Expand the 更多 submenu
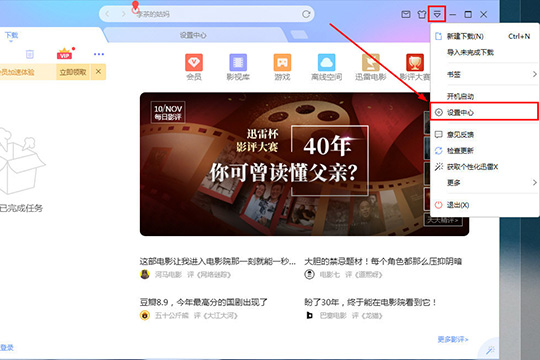The height and width of the screenshot is (360, 540). pos(484,183)
